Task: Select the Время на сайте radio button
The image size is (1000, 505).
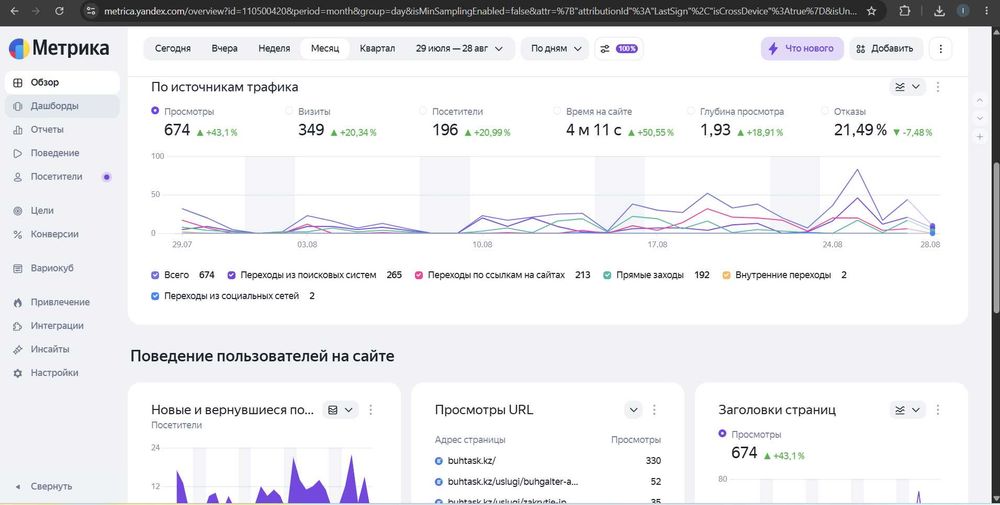Action: click(x=557, y=111)
